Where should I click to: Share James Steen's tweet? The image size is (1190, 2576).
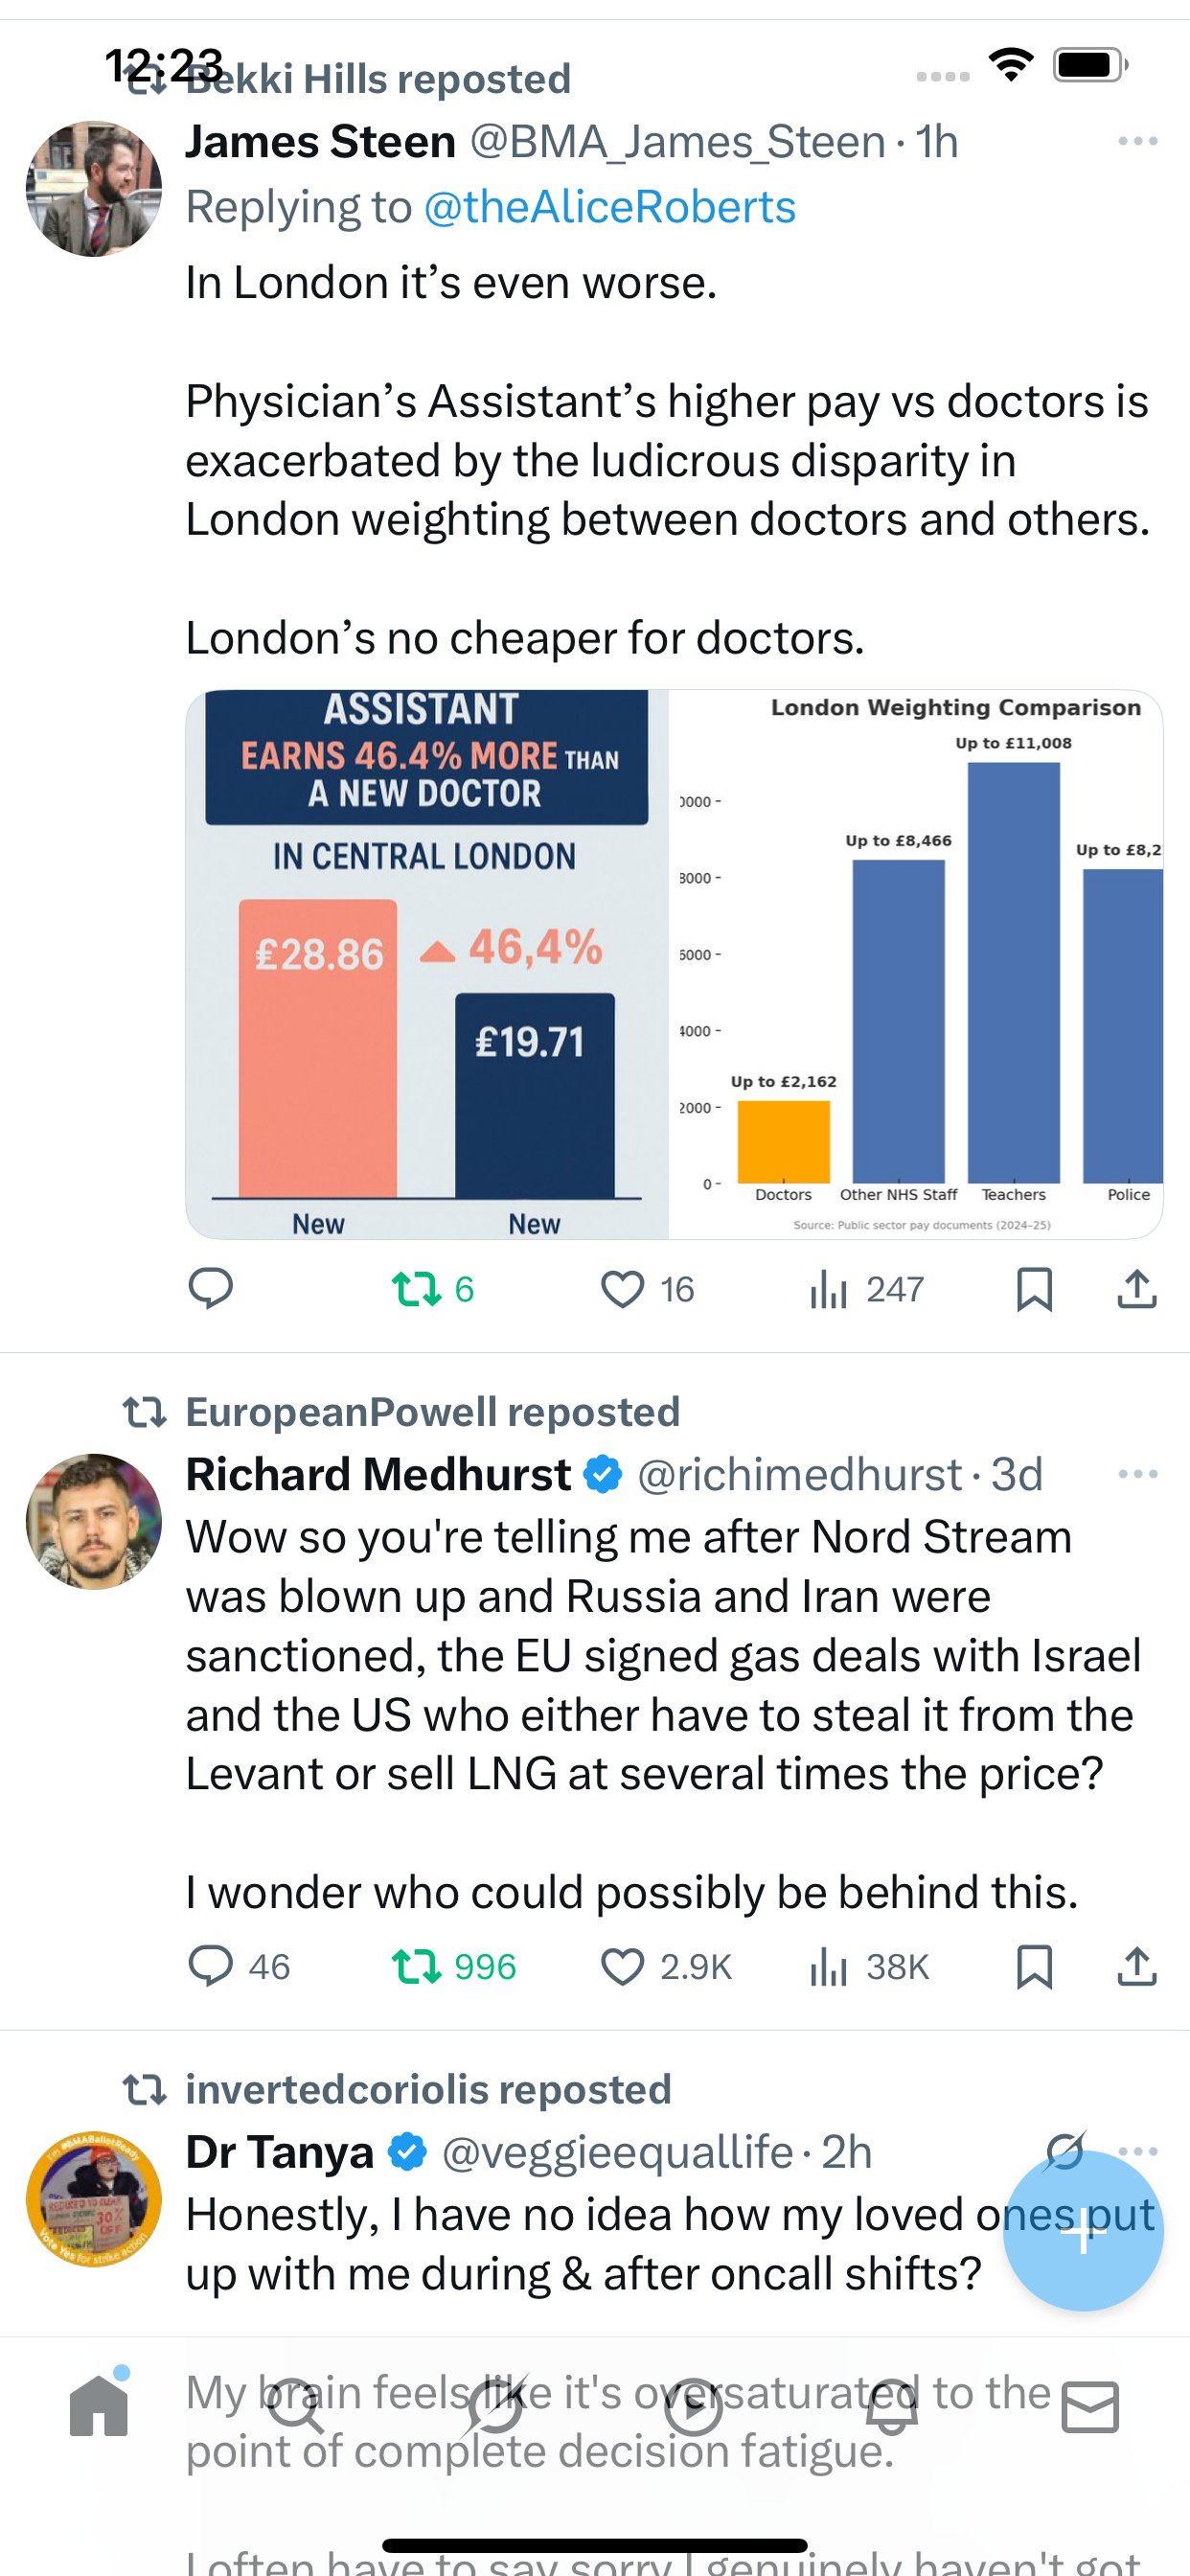tap(1137, 1288)
